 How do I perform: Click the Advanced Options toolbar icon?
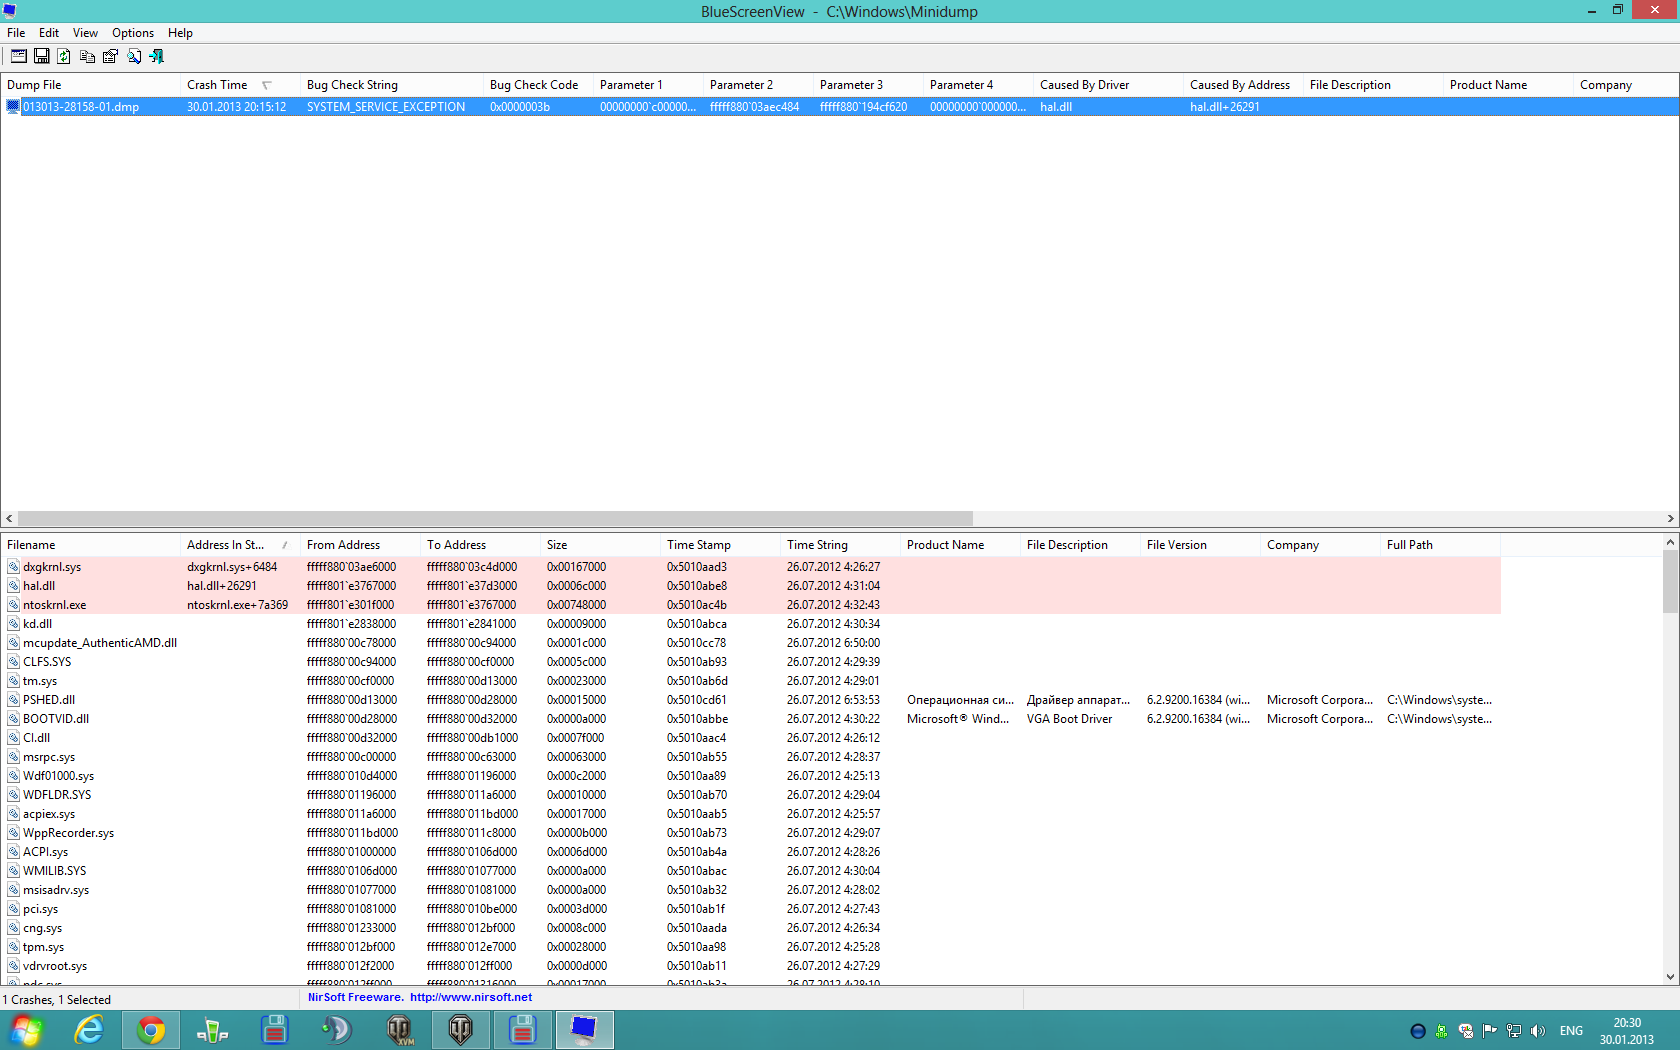18,56
